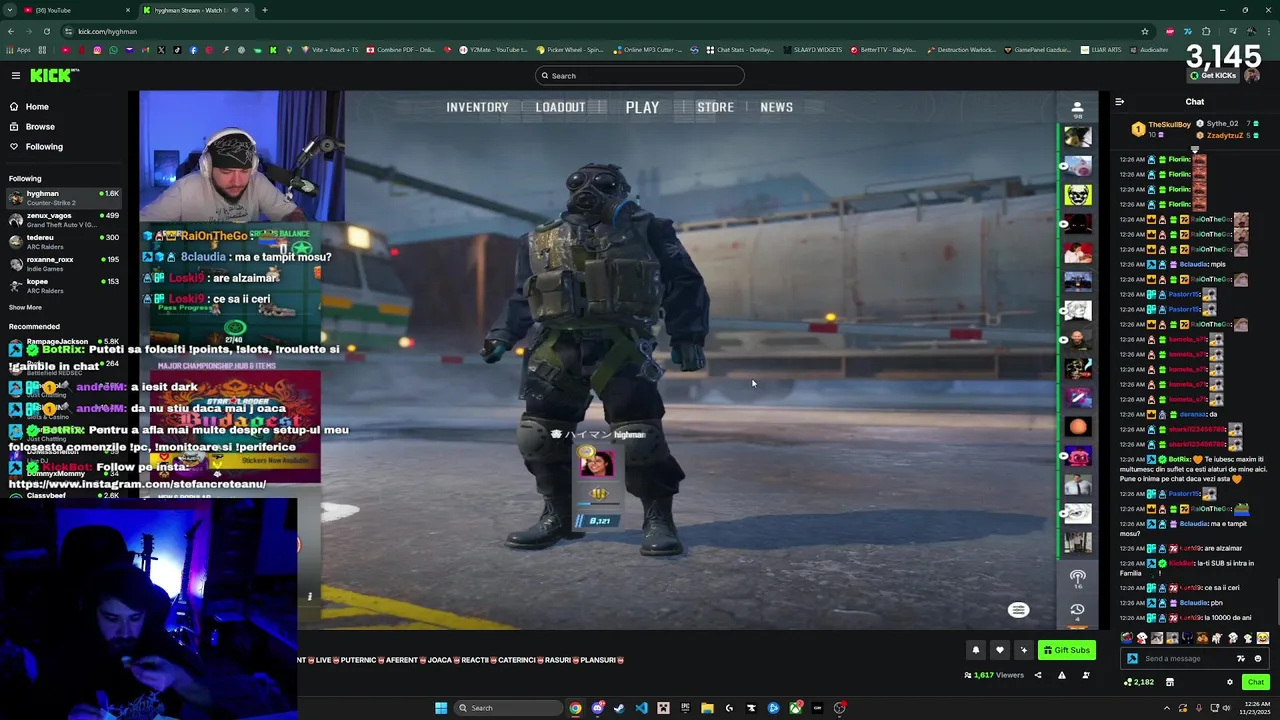Open Visual Studio Code from the taskbar
Screen dimensions: 1280x720
[641, 708]
